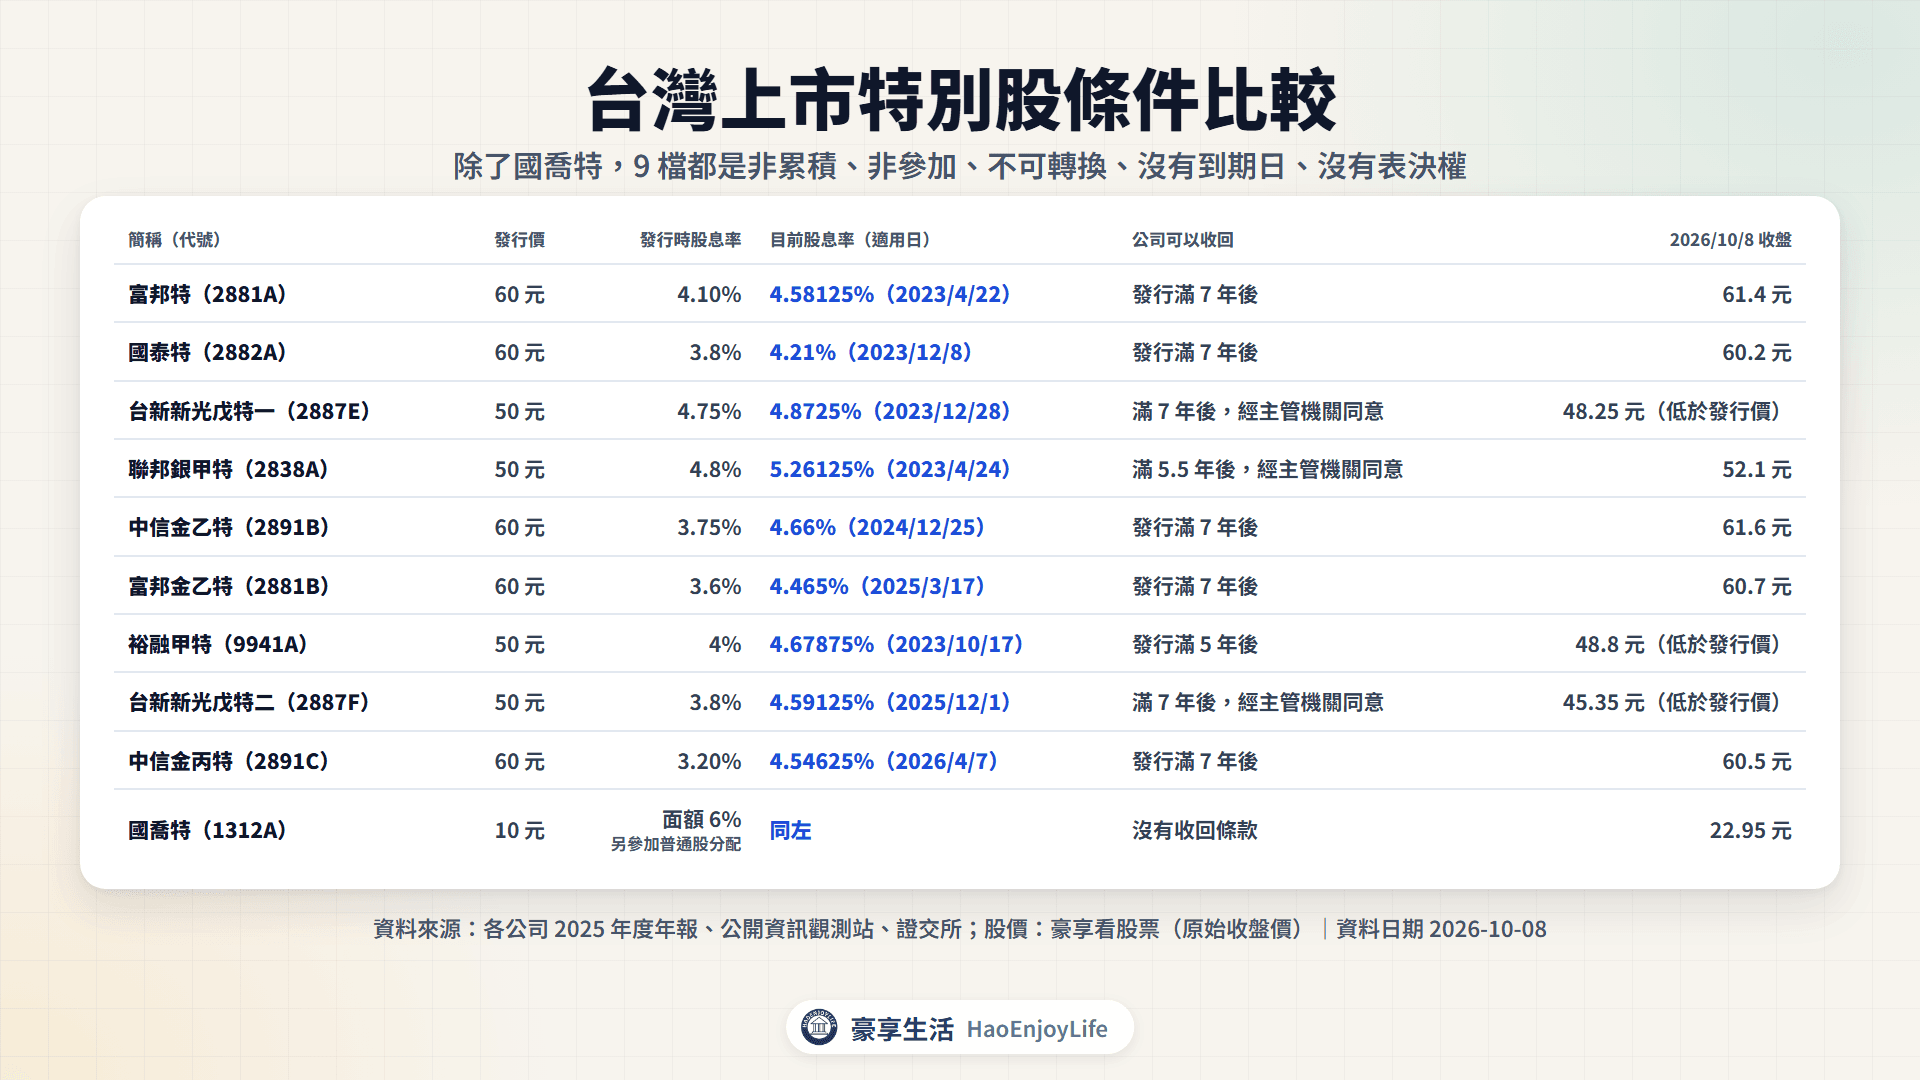This screenshot has width=1920, height=1080.
Task: Click the 發行時股息率 column header
Action: pyautogui.click(x=690, y=240)
